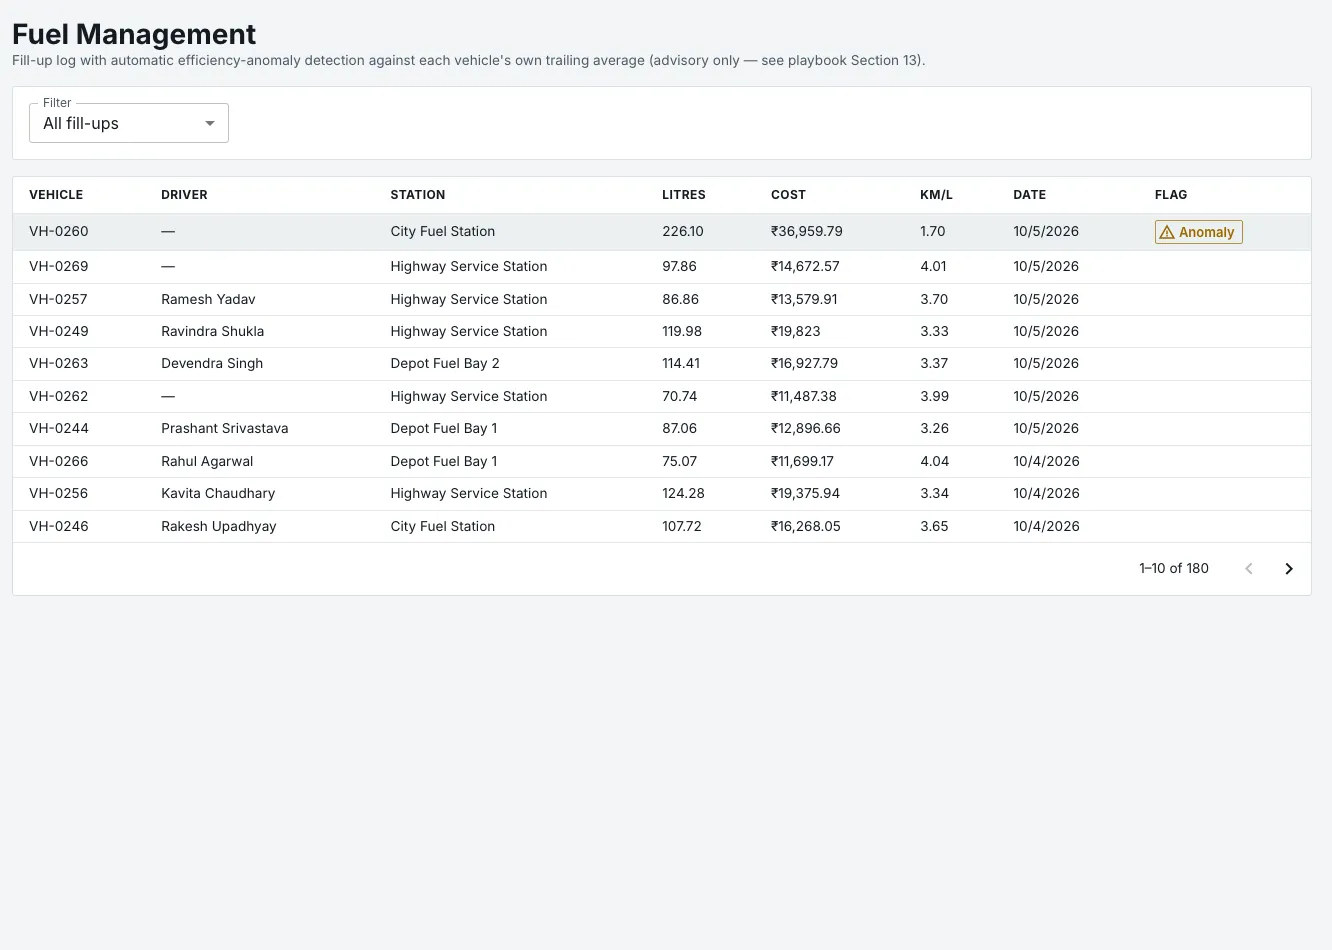
Task: Click driver Rakesh Upadhyay
Action: 219,526
